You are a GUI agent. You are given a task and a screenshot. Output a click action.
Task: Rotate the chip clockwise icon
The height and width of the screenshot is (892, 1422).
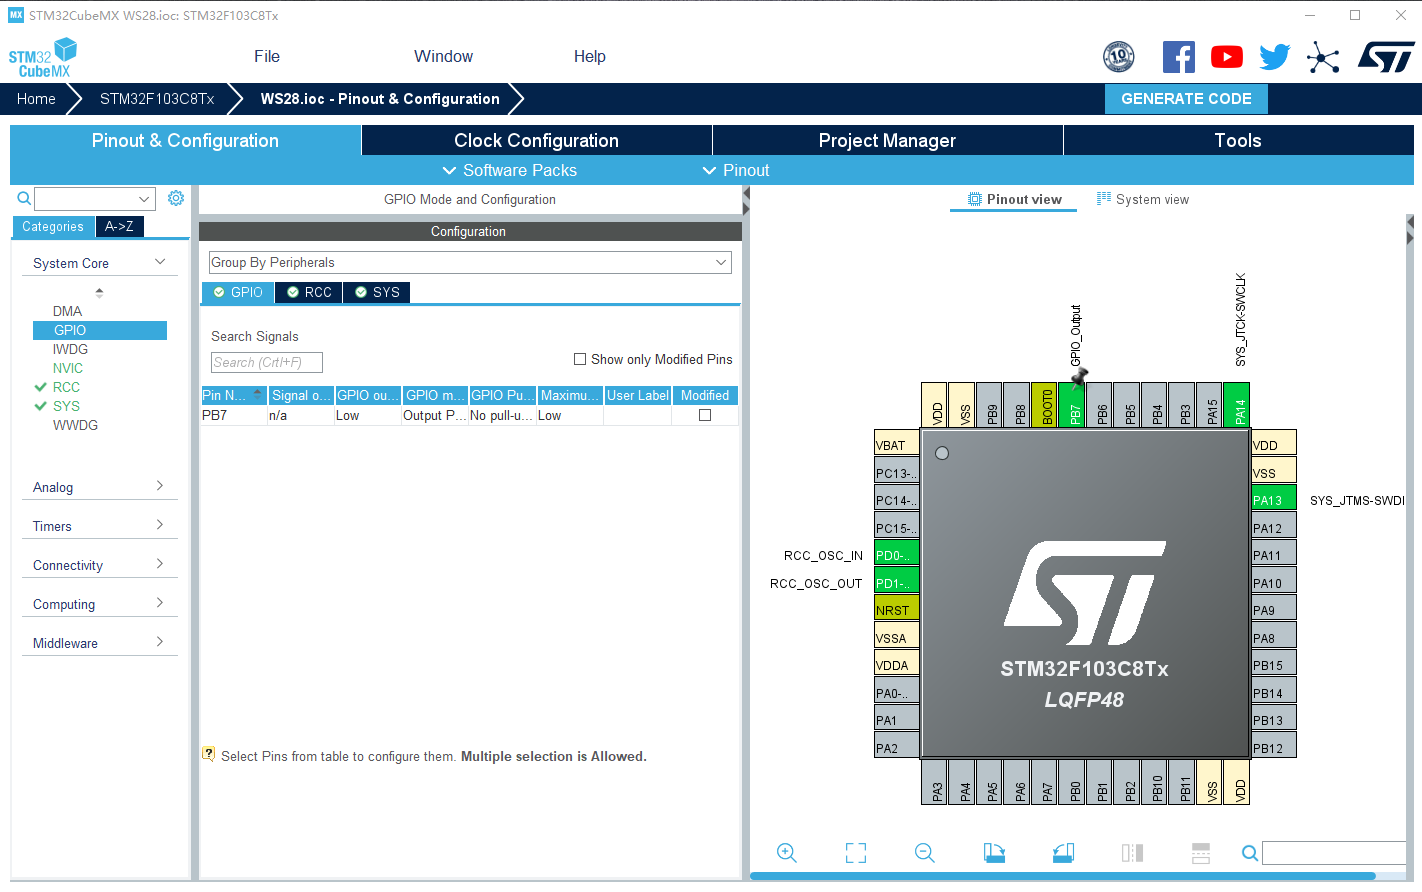click(x=994, y=853)
